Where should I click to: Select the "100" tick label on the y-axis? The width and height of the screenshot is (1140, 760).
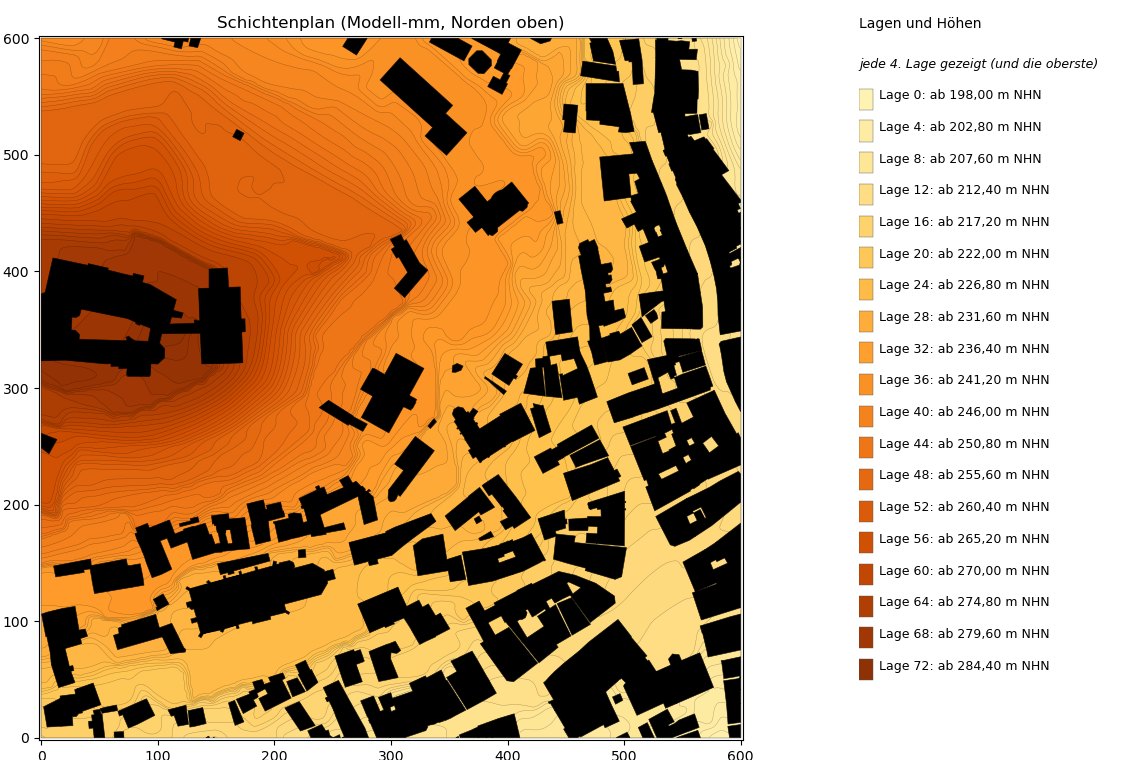pyautogui.click(x=16, y=622)
